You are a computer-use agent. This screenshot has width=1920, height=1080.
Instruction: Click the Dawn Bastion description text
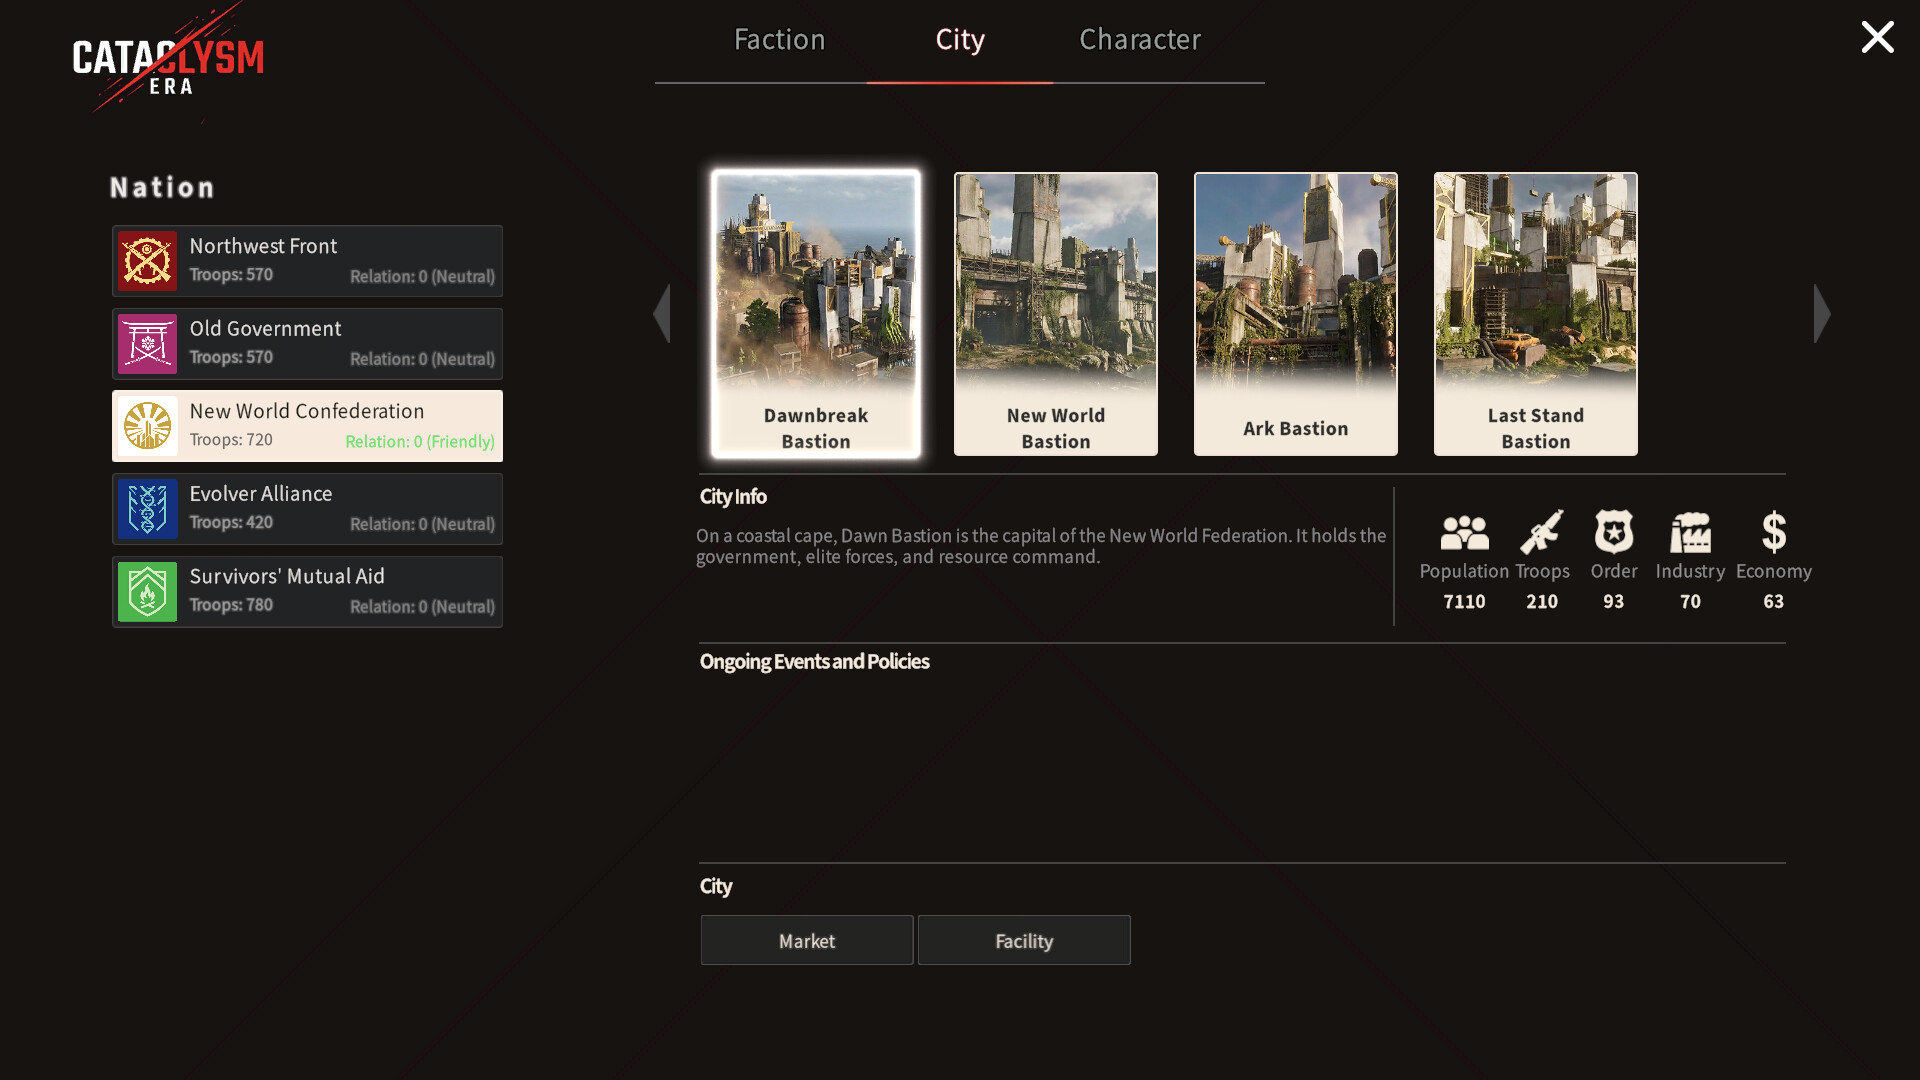1041,546
